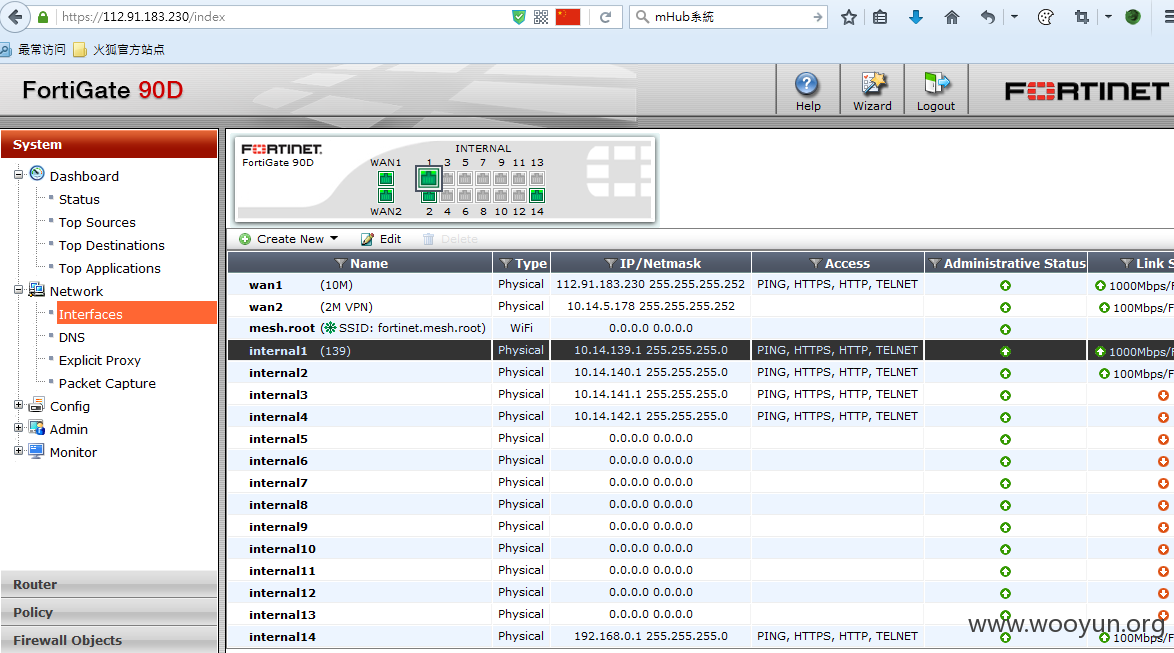Sort by Administrative Status column header
1174x653 pixels.
click(1006, 263)
